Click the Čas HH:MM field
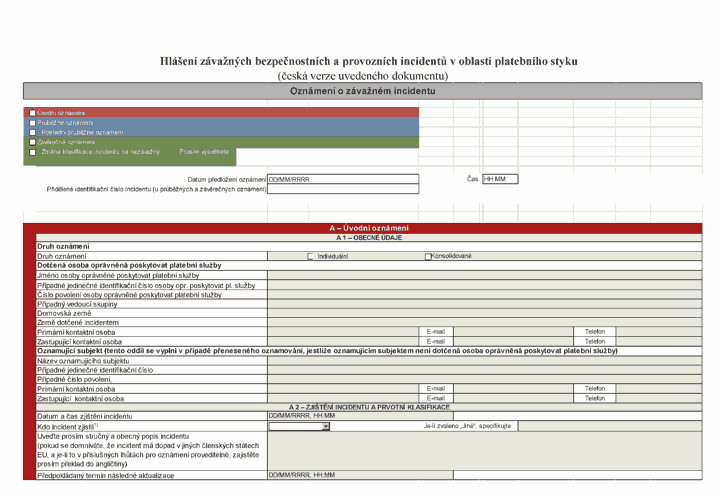 point(501,179)
